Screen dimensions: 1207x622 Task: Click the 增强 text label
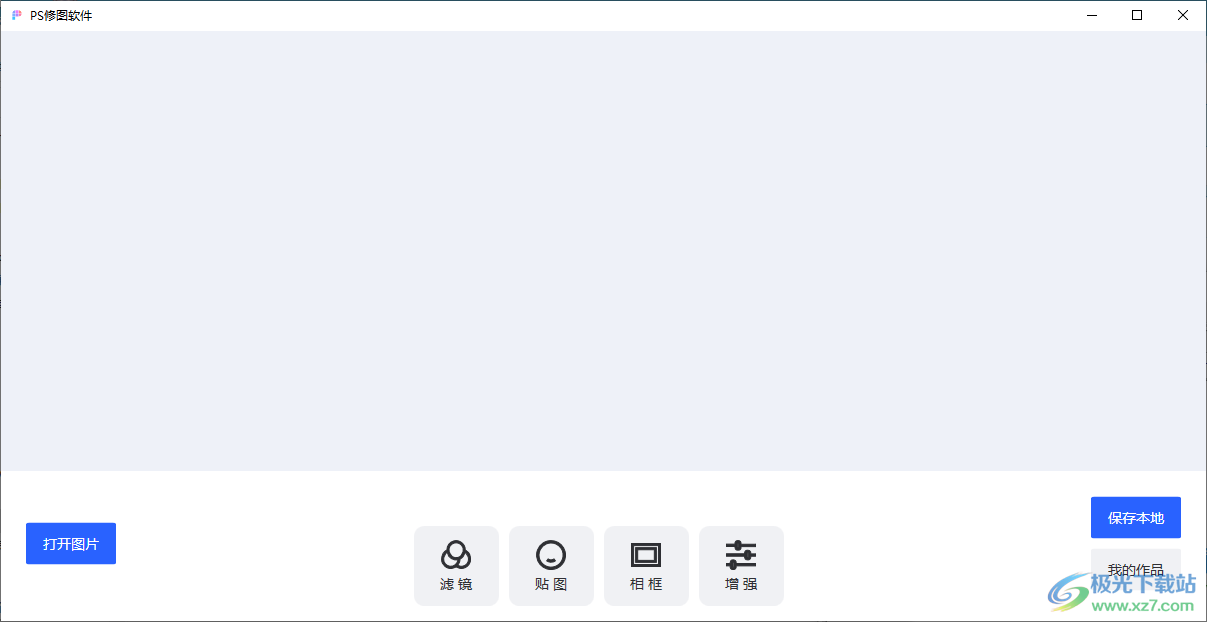click(x=741, y=584)
